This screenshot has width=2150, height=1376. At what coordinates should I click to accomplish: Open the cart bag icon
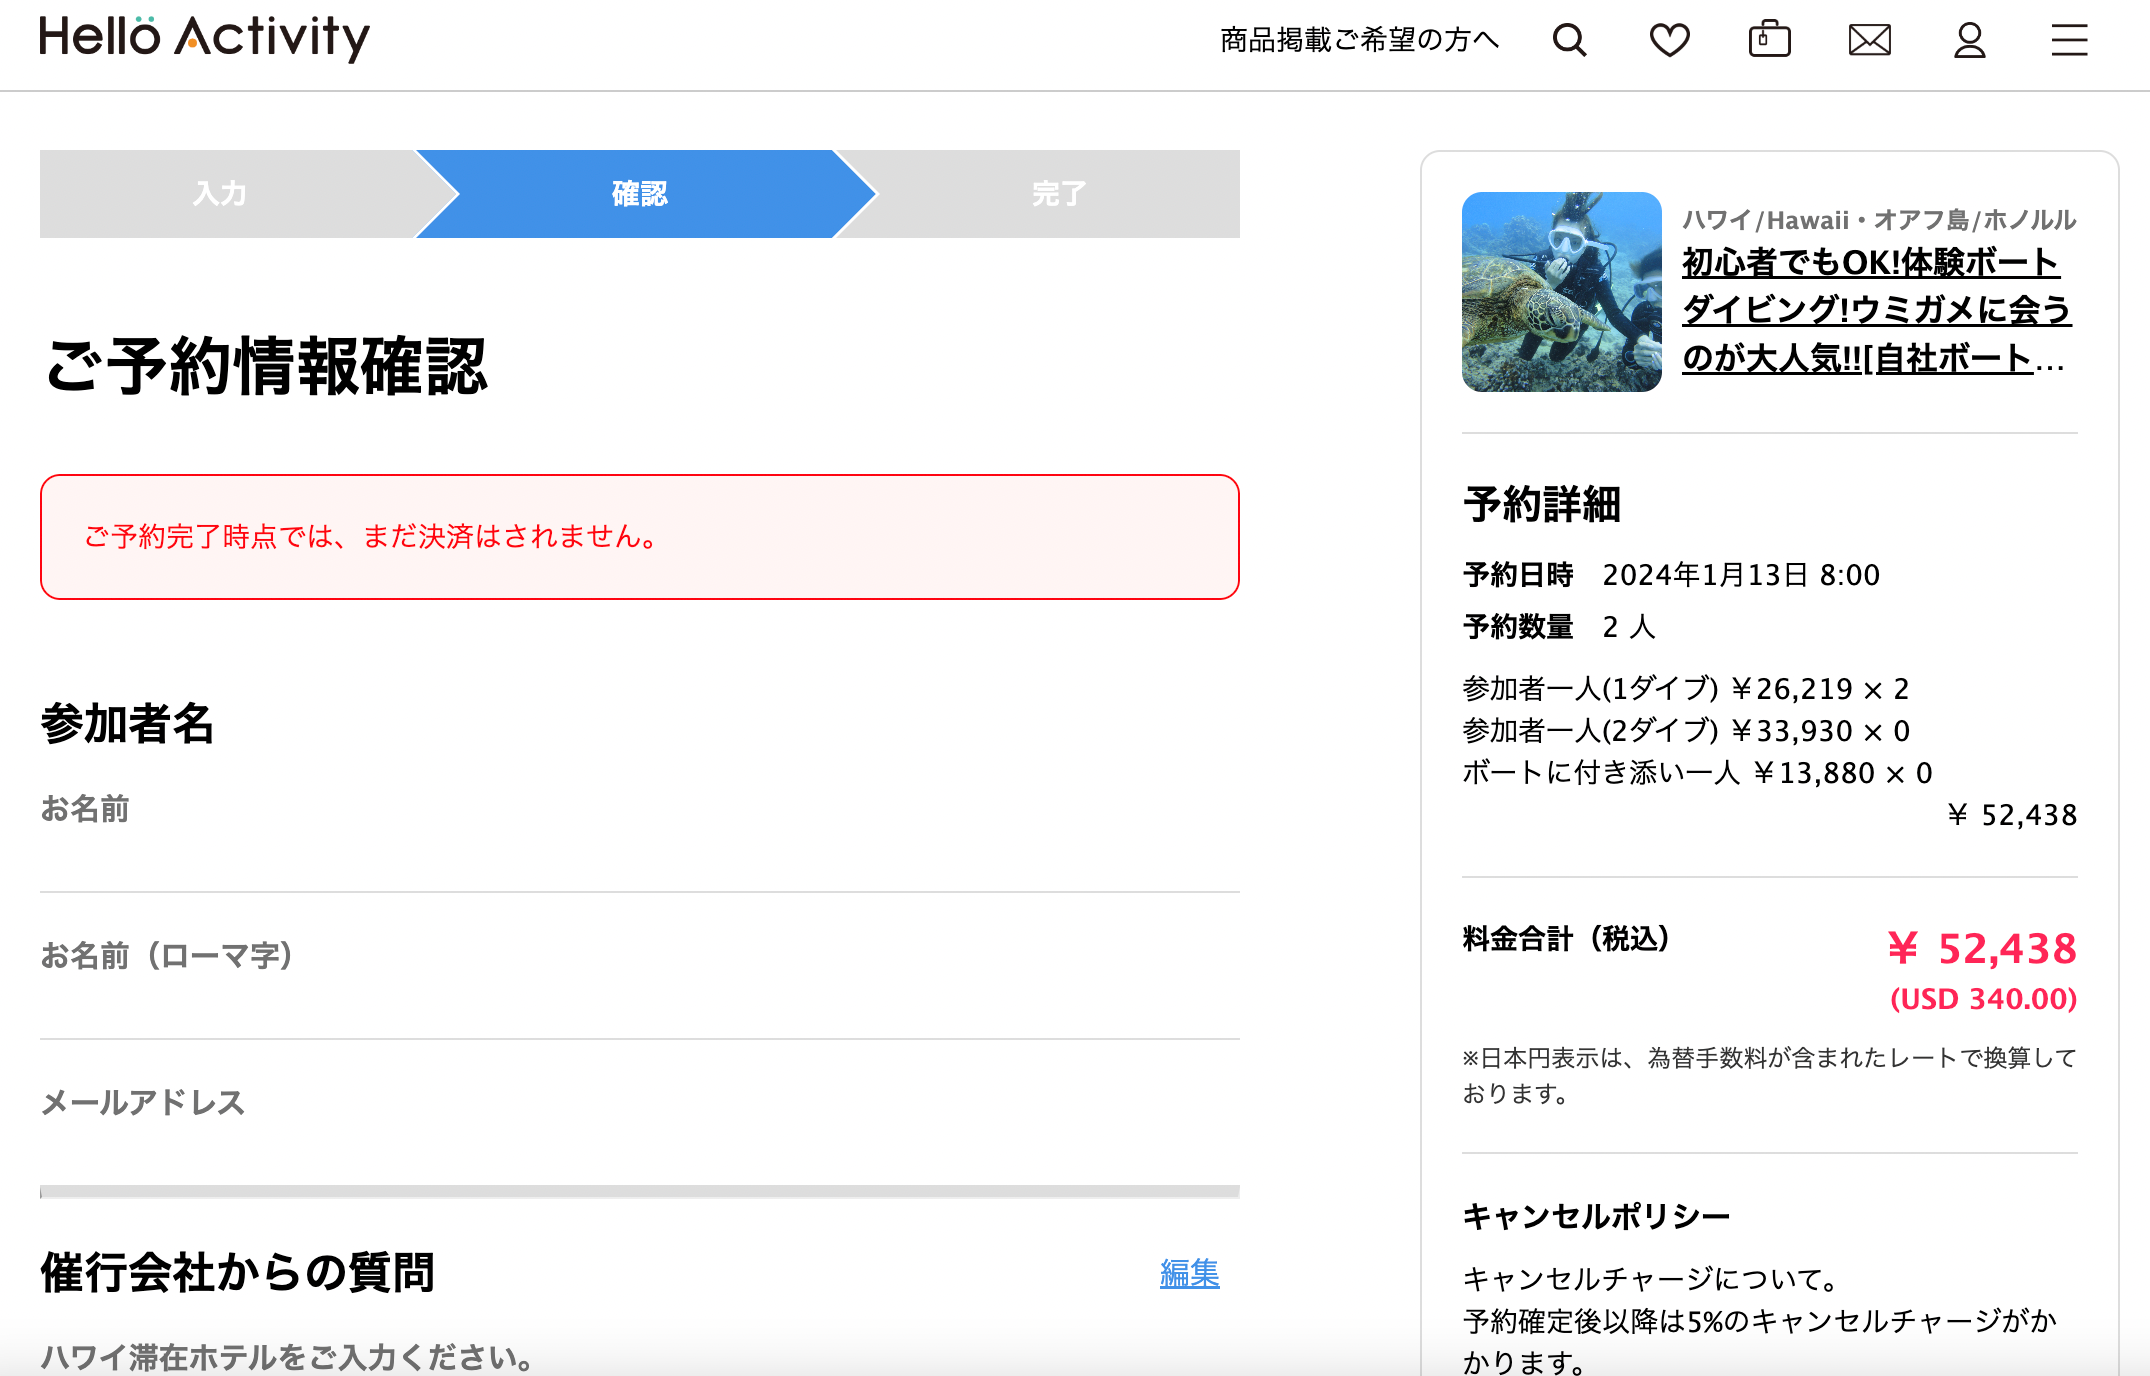coord(1769,40)
